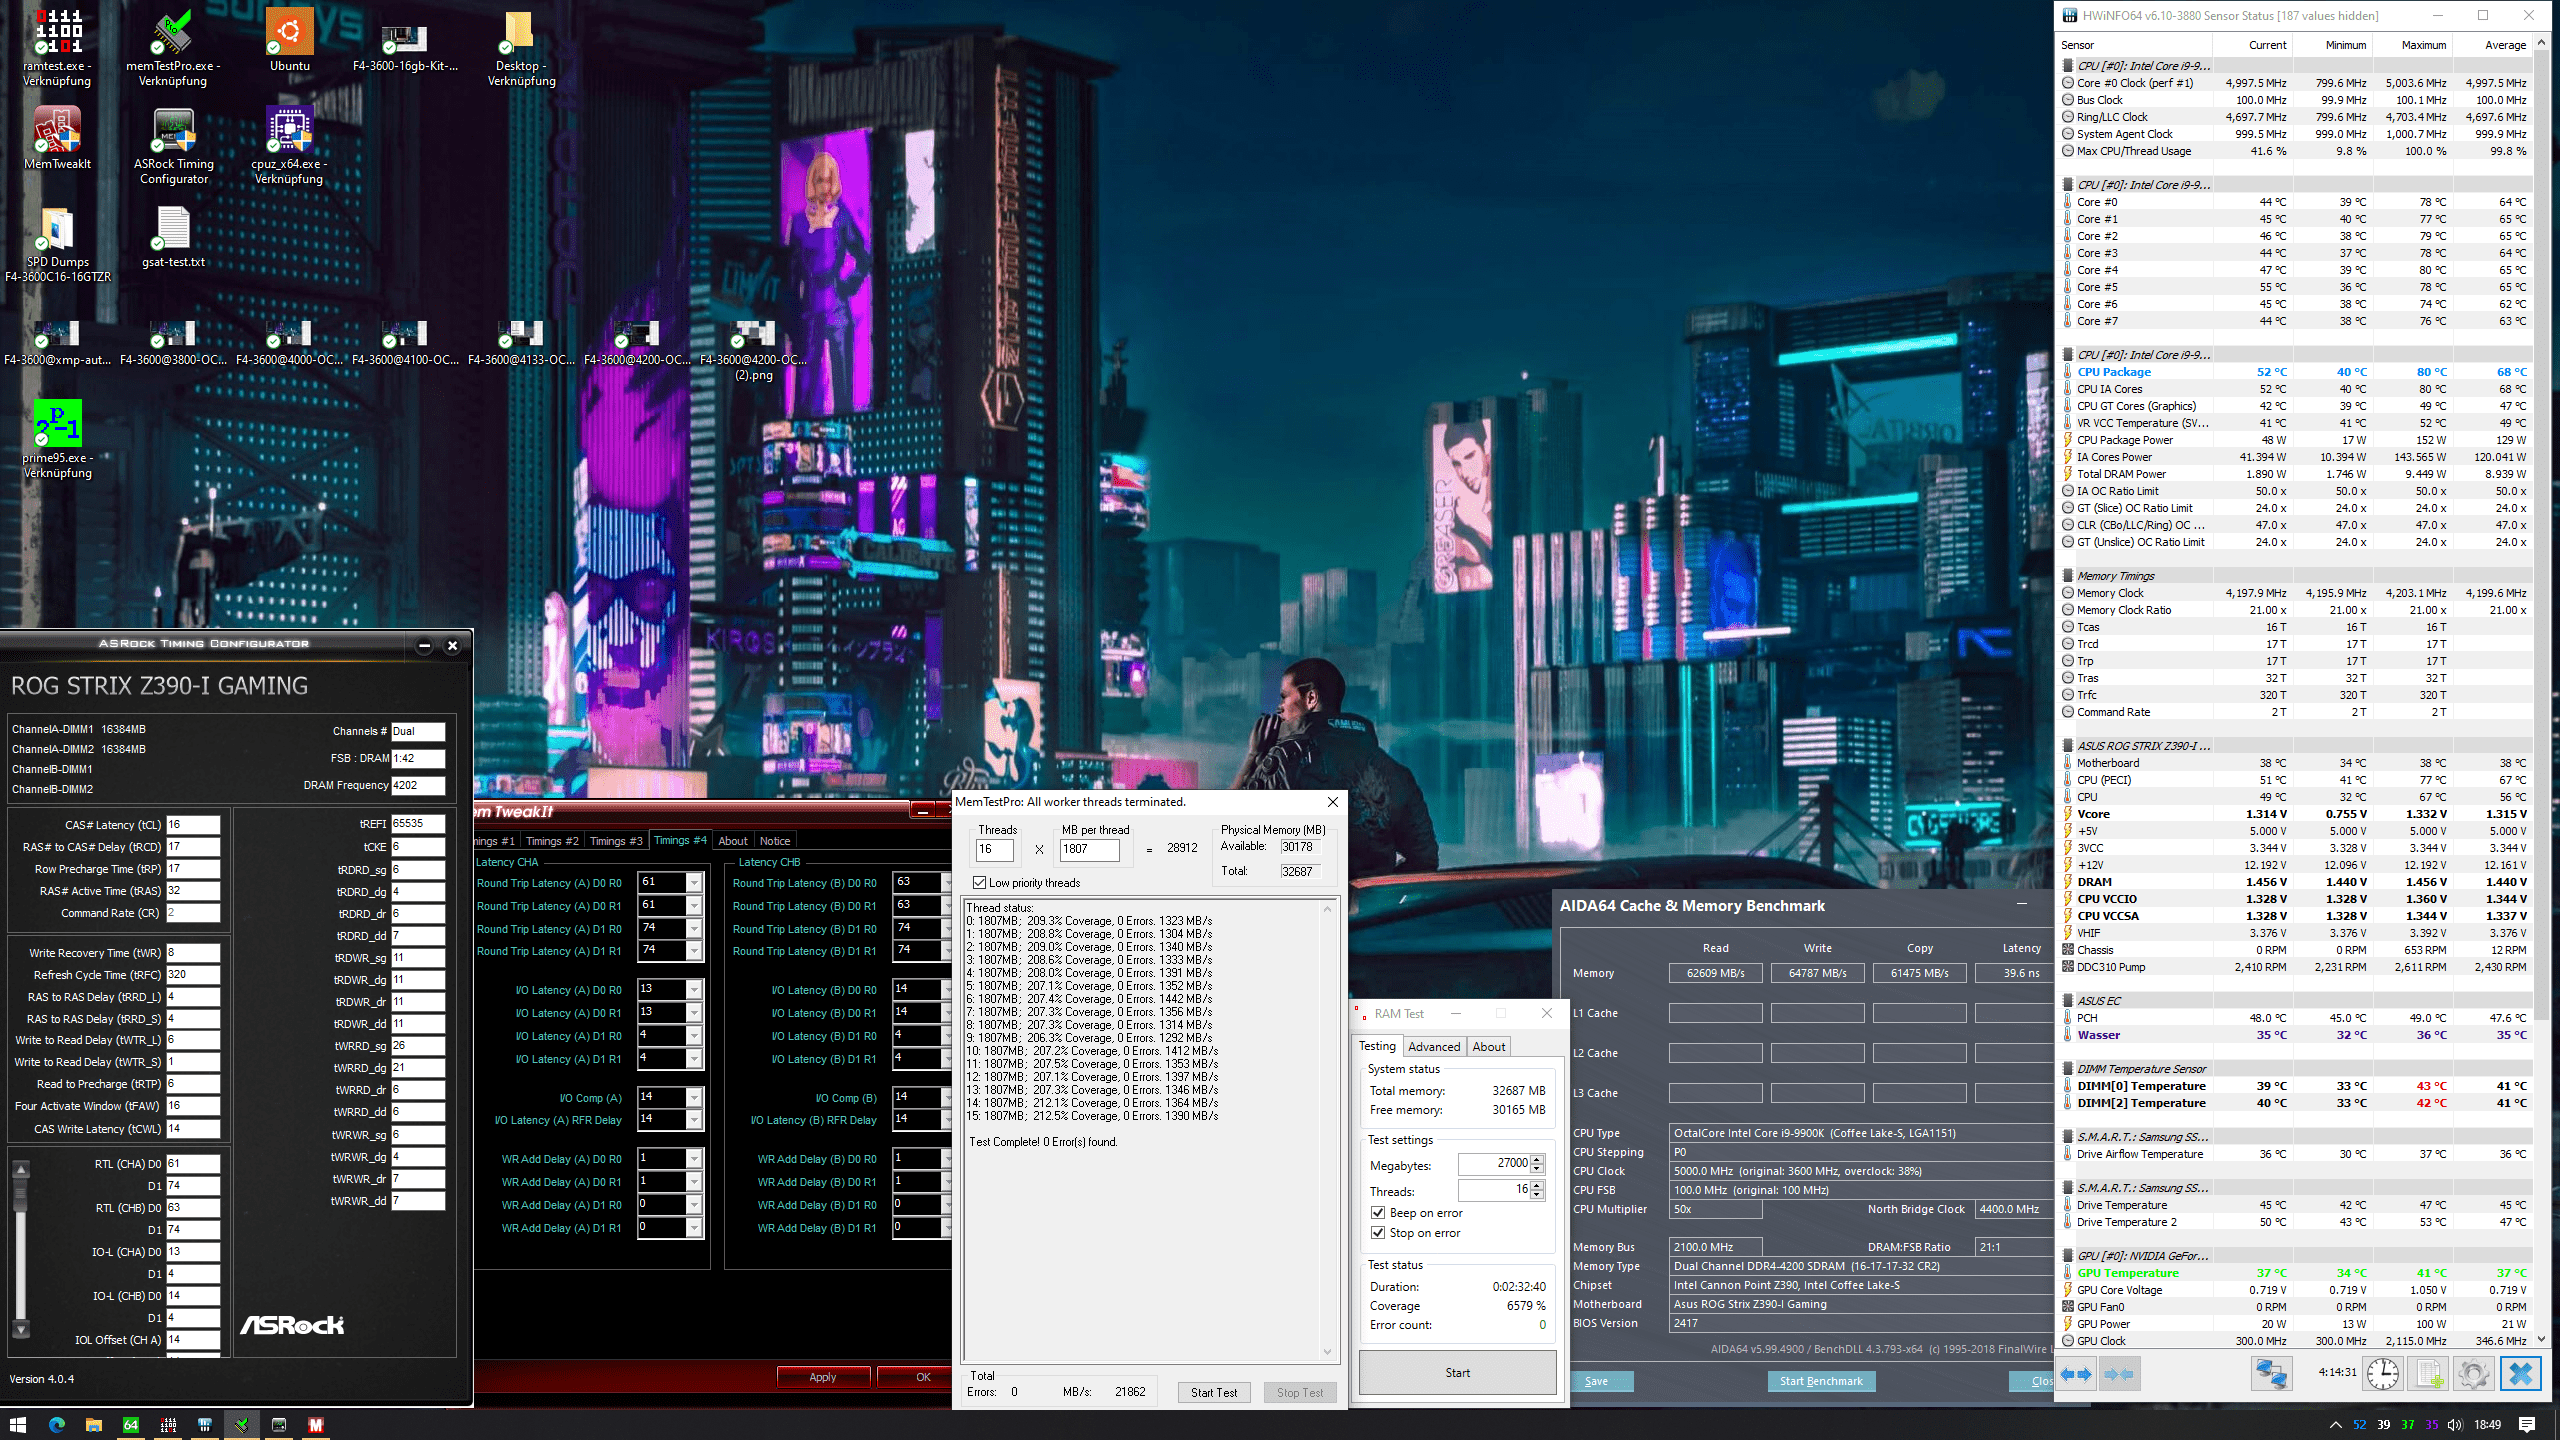Collapse the Memory Timings sensor group in HWiNFO
Screen dimensions: 2560x1440
click(2066, 575)
